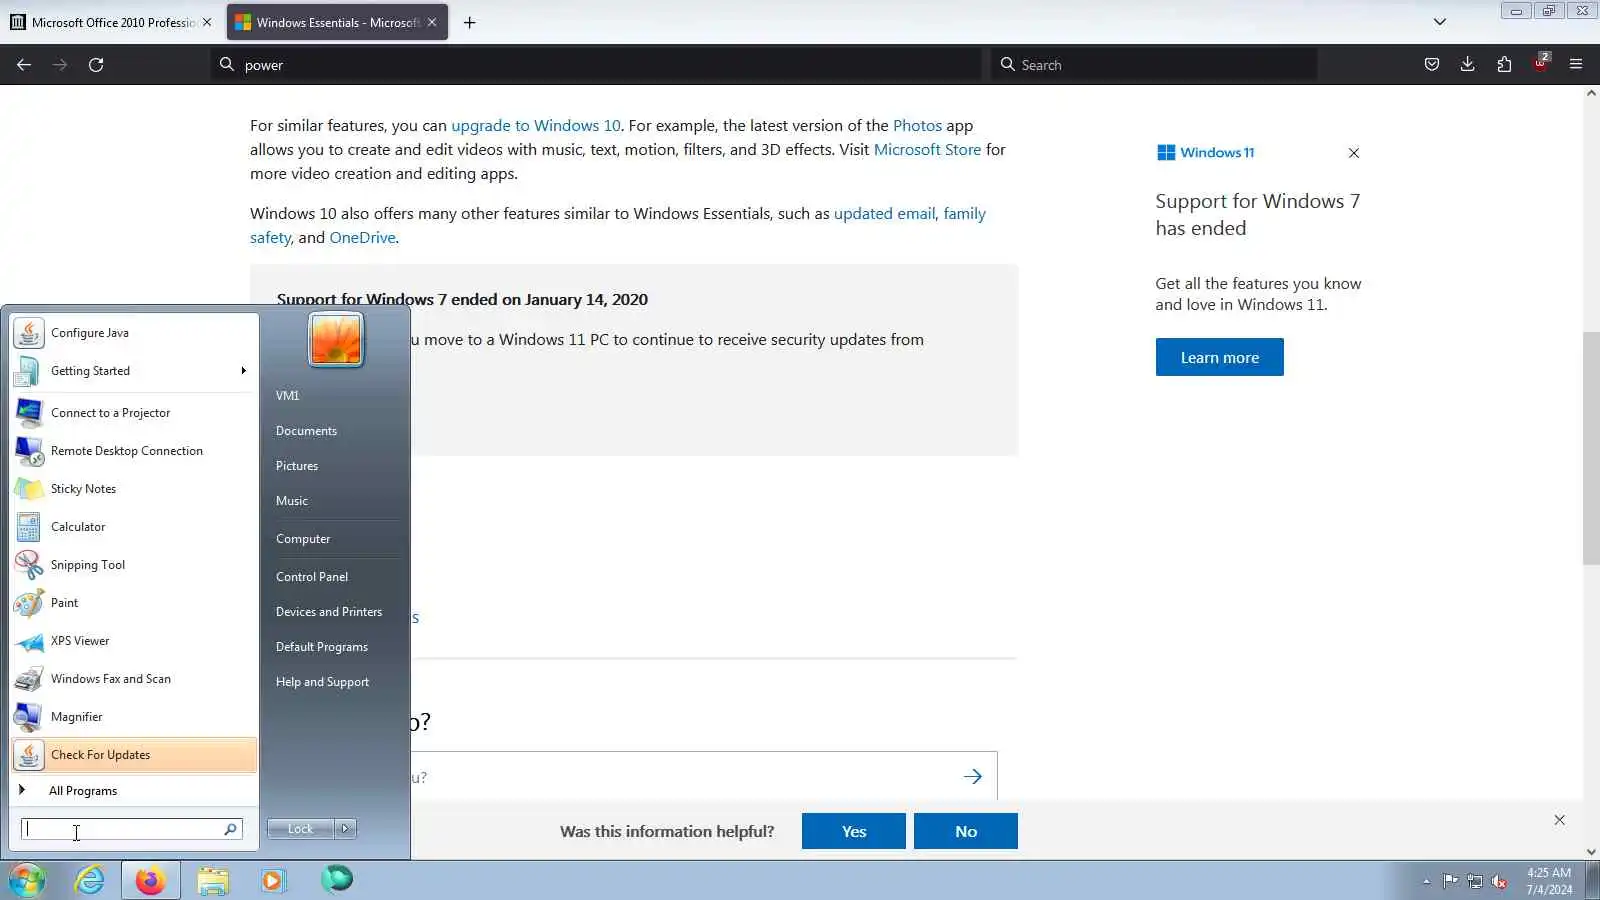The image size is (1600, 900).
Task: Open Connect to a Projector icon
Action: click(x=29, y=413)
